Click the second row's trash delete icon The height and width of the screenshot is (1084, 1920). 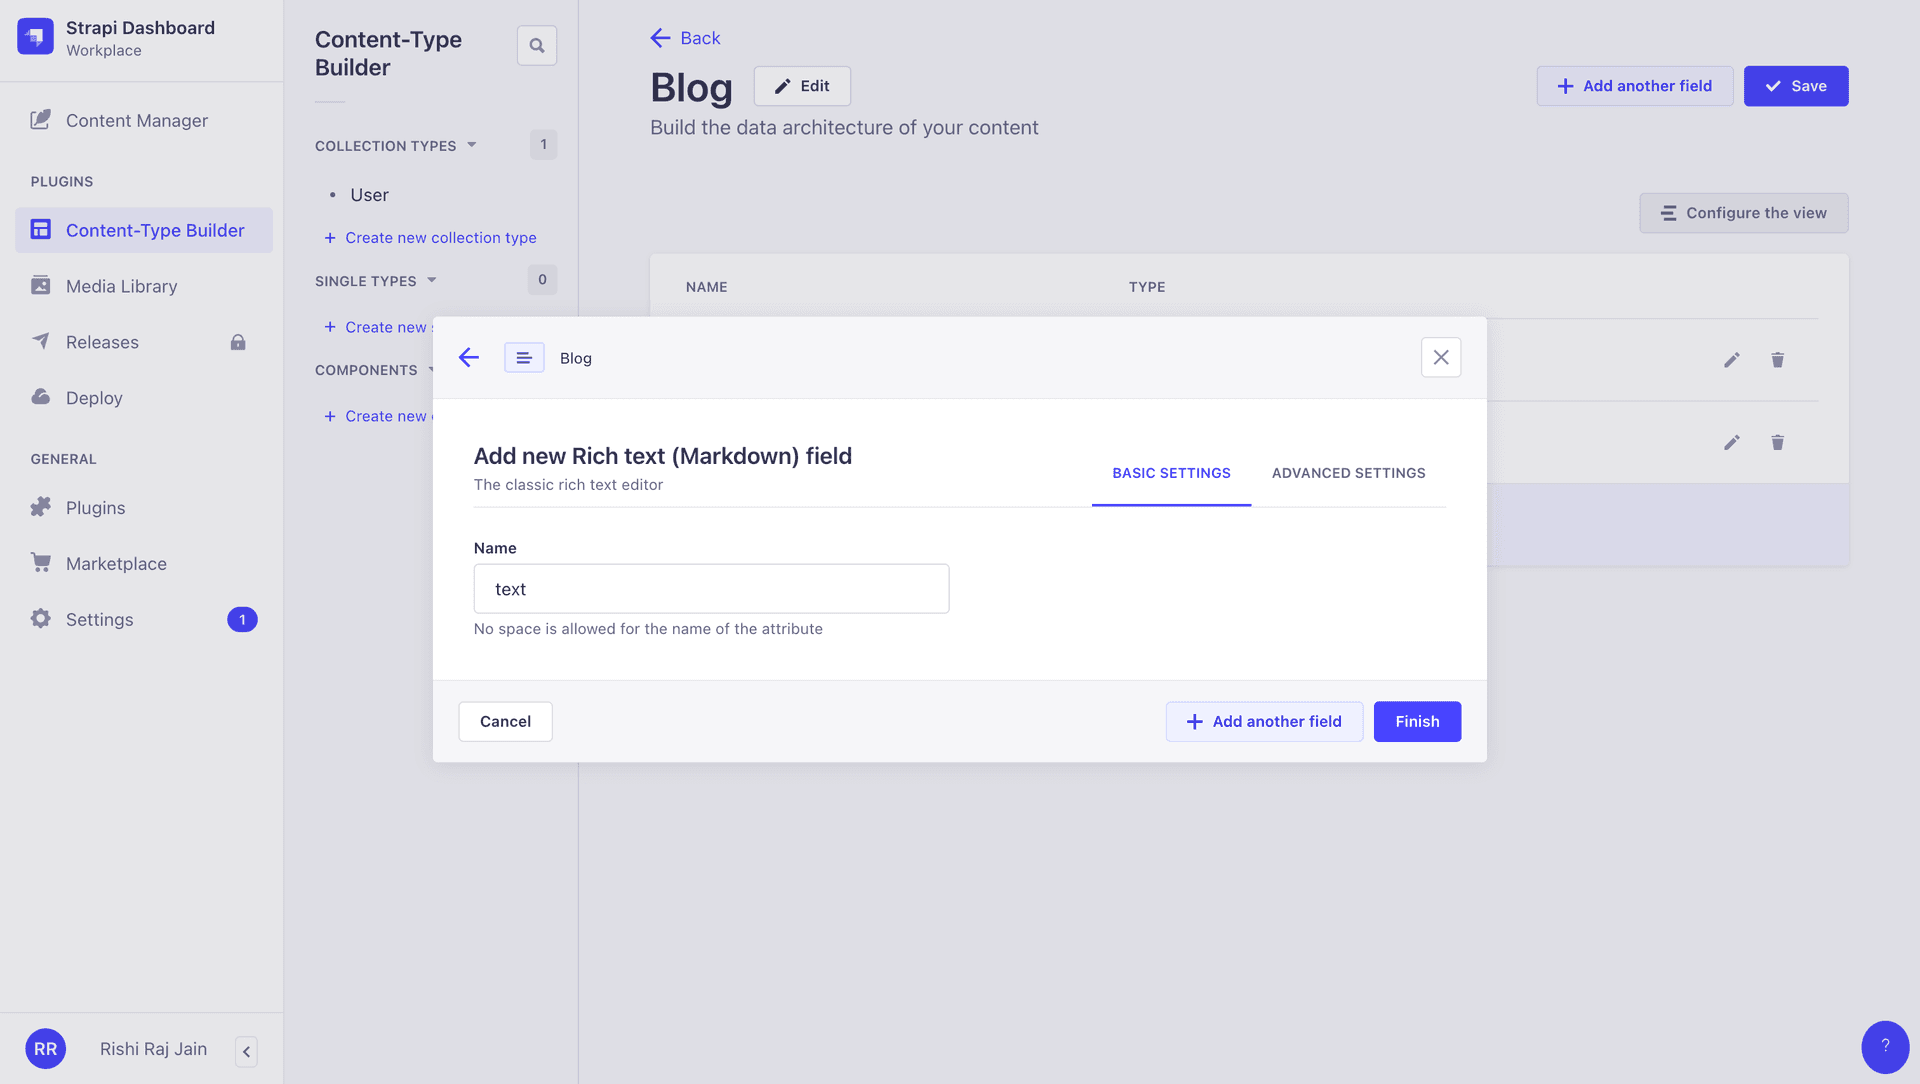[1777, 442]
